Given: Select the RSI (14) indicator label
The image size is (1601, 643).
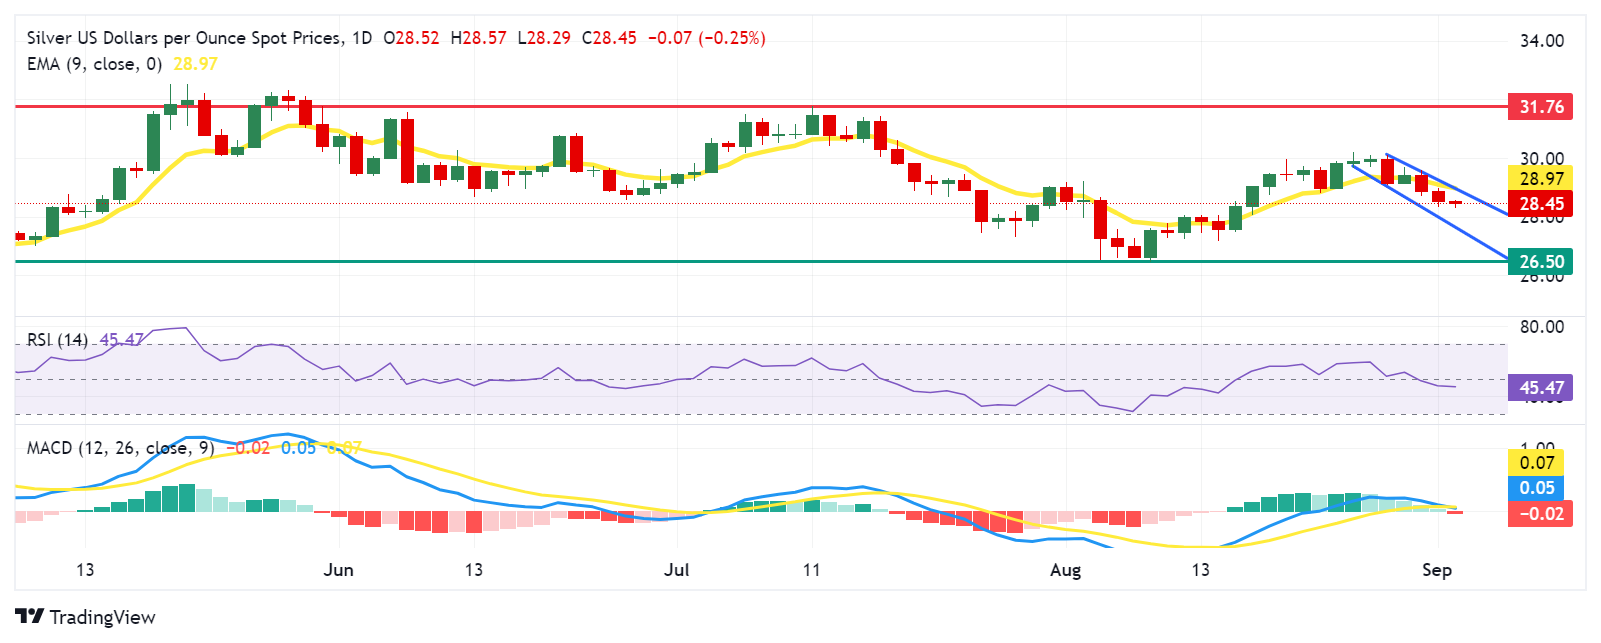Looking at the screenshot, I should (x=57, y=340).
